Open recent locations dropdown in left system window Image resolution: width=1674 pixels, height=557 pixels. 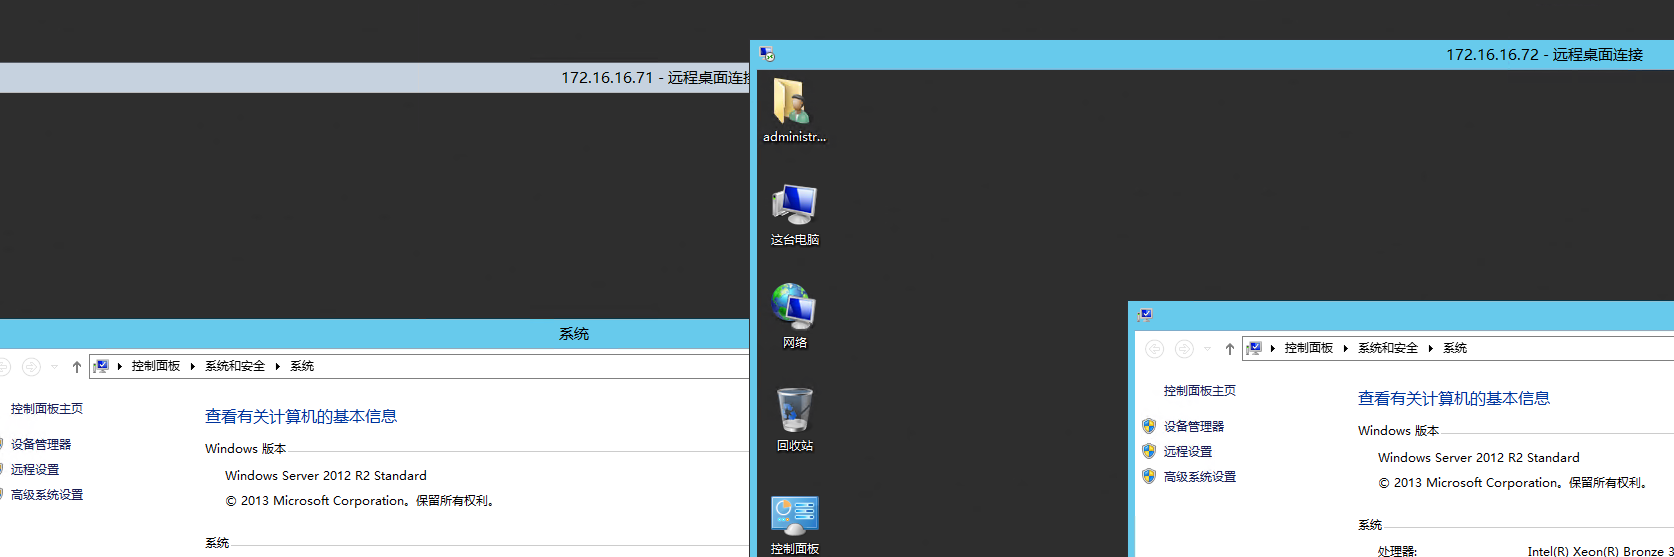point(54,367)
